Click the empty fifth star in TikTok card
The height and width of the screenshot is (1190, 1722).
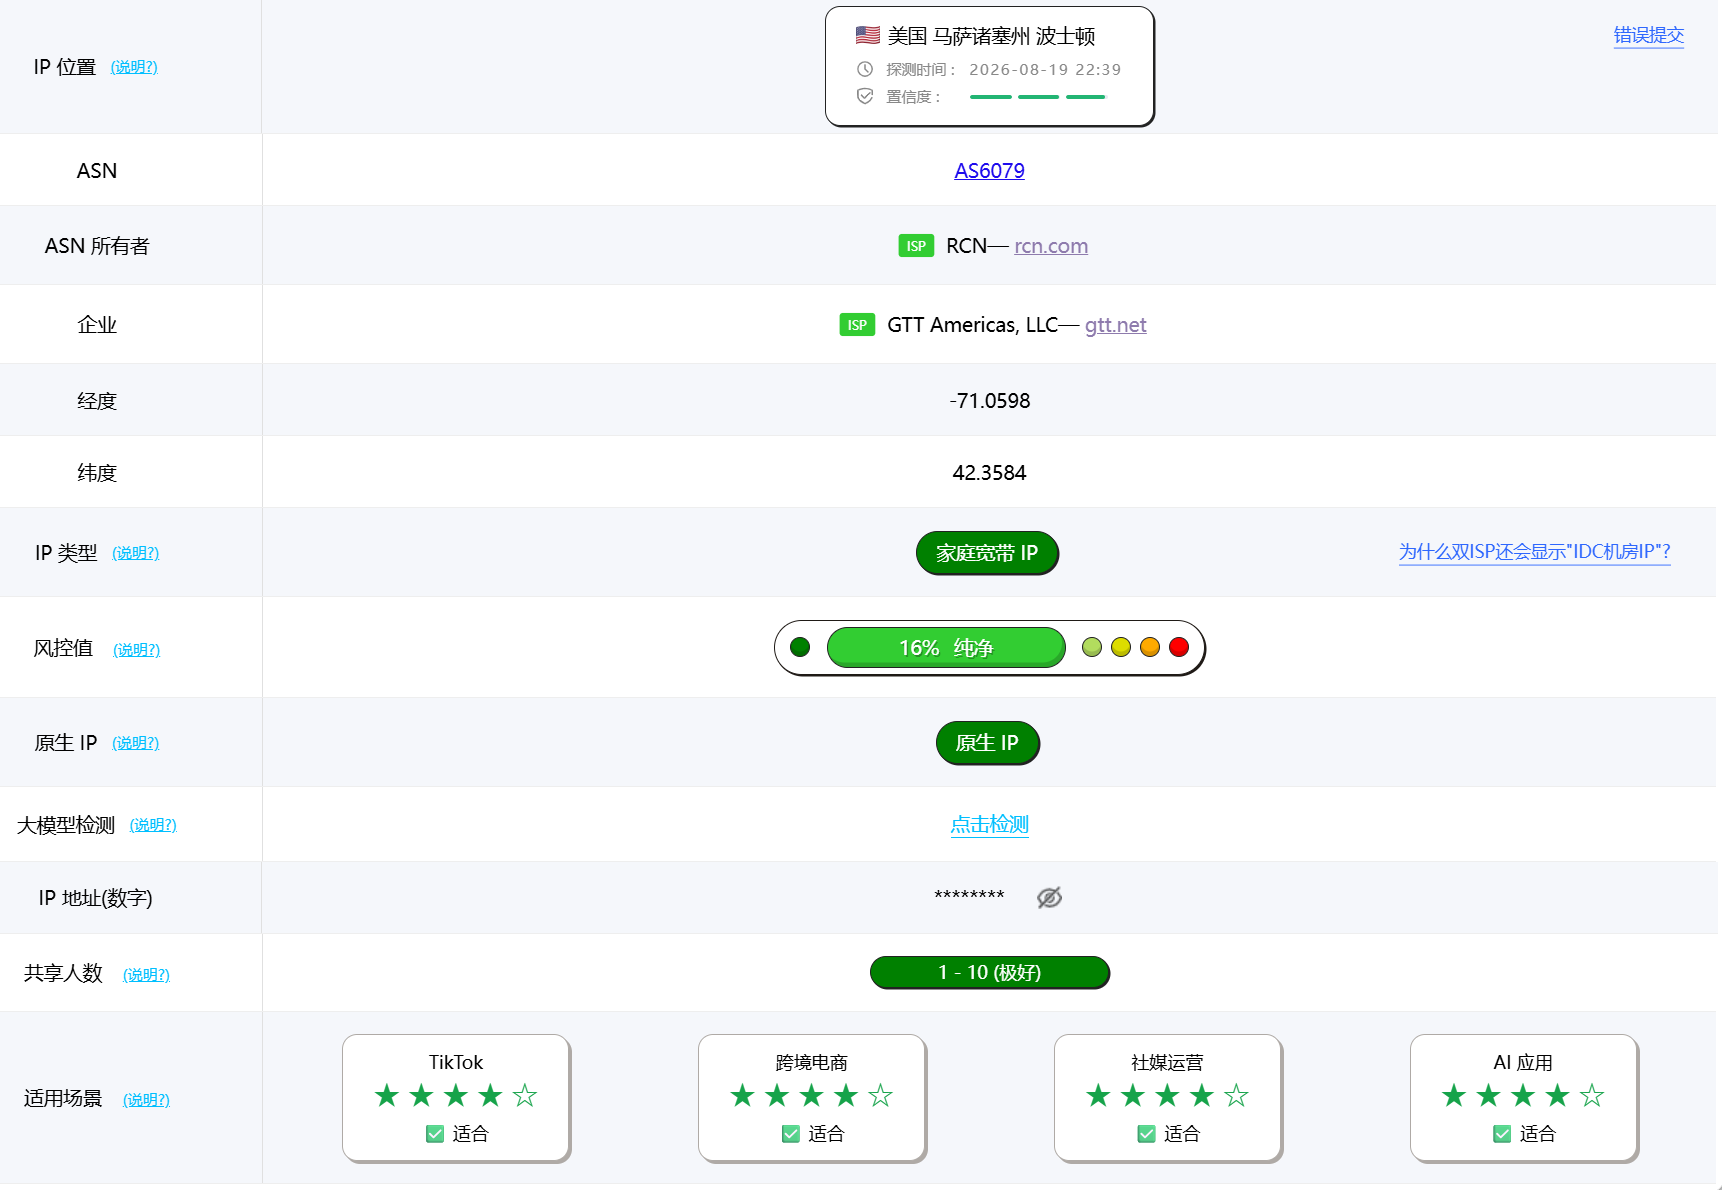coord(525,1096)
